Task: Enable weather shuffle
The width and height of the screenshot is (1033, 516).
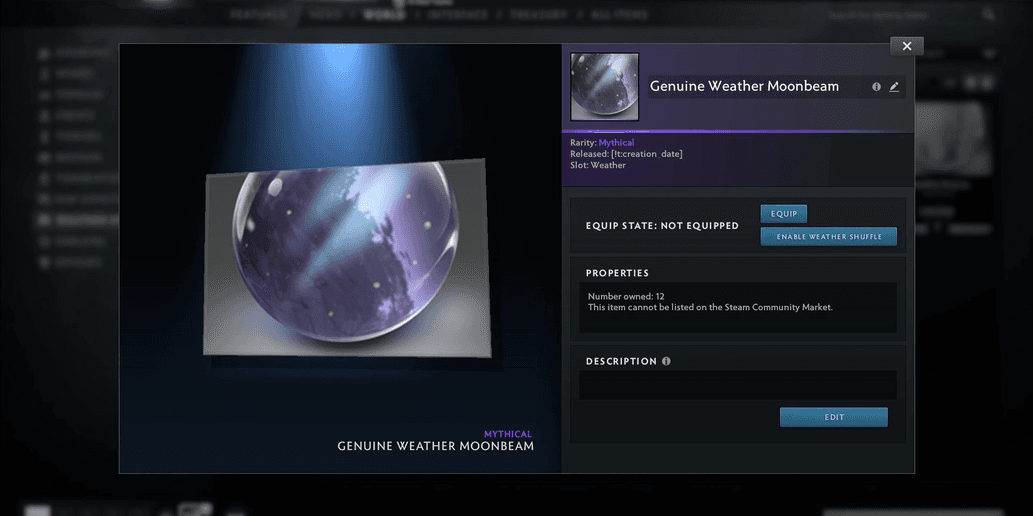Action: tap(829, 236)
